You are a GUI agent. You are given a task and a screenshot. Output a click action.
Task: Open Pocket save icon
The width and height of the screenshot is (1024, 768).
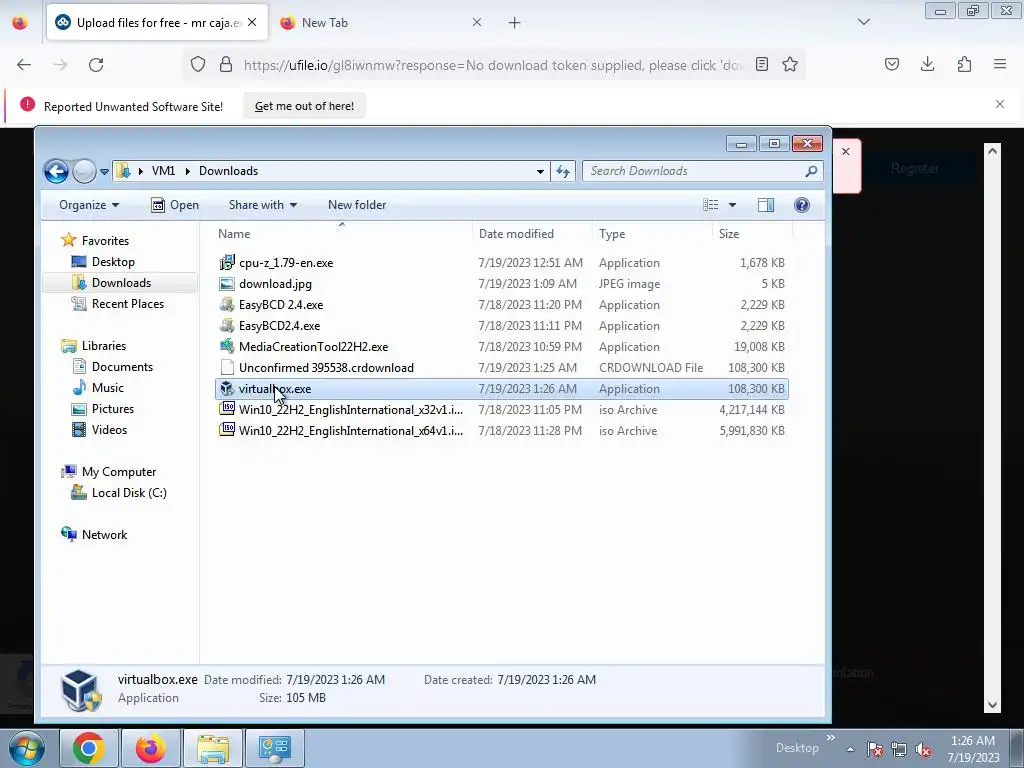click(x=891, y=64)
